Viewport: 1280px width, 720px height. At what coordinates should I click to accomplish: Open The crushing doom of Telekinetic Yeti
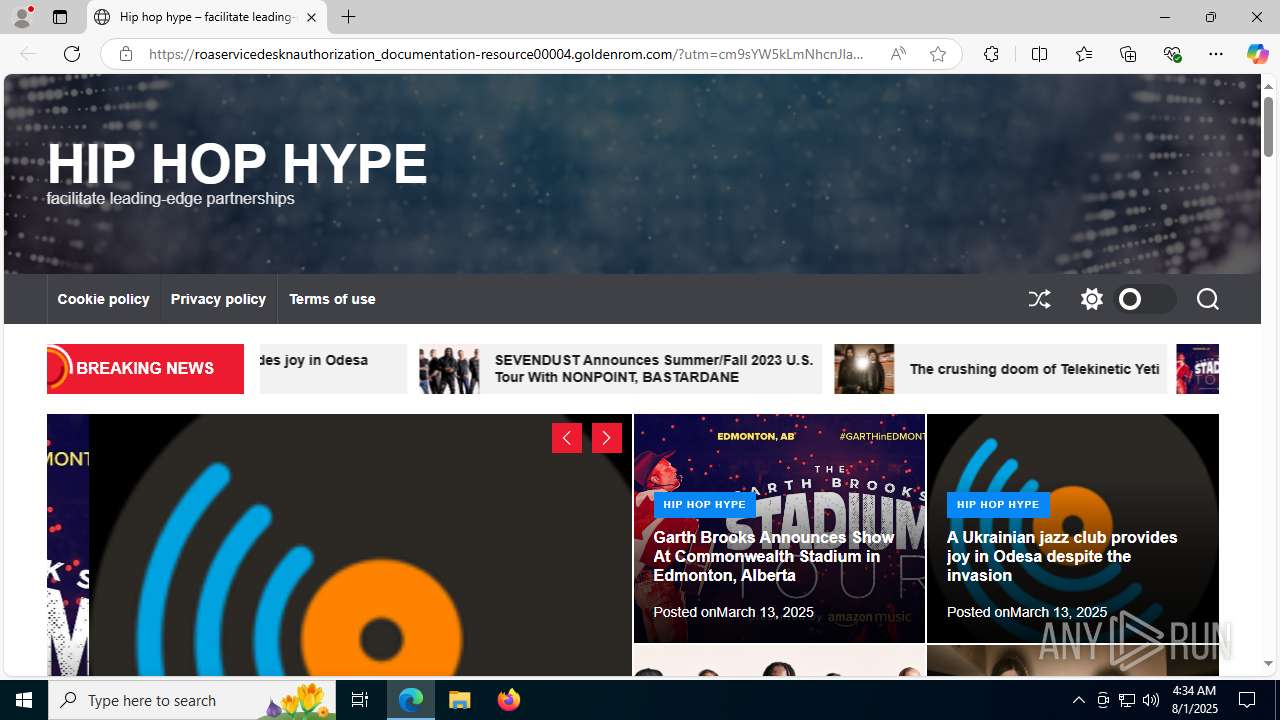coord(1034,369)
